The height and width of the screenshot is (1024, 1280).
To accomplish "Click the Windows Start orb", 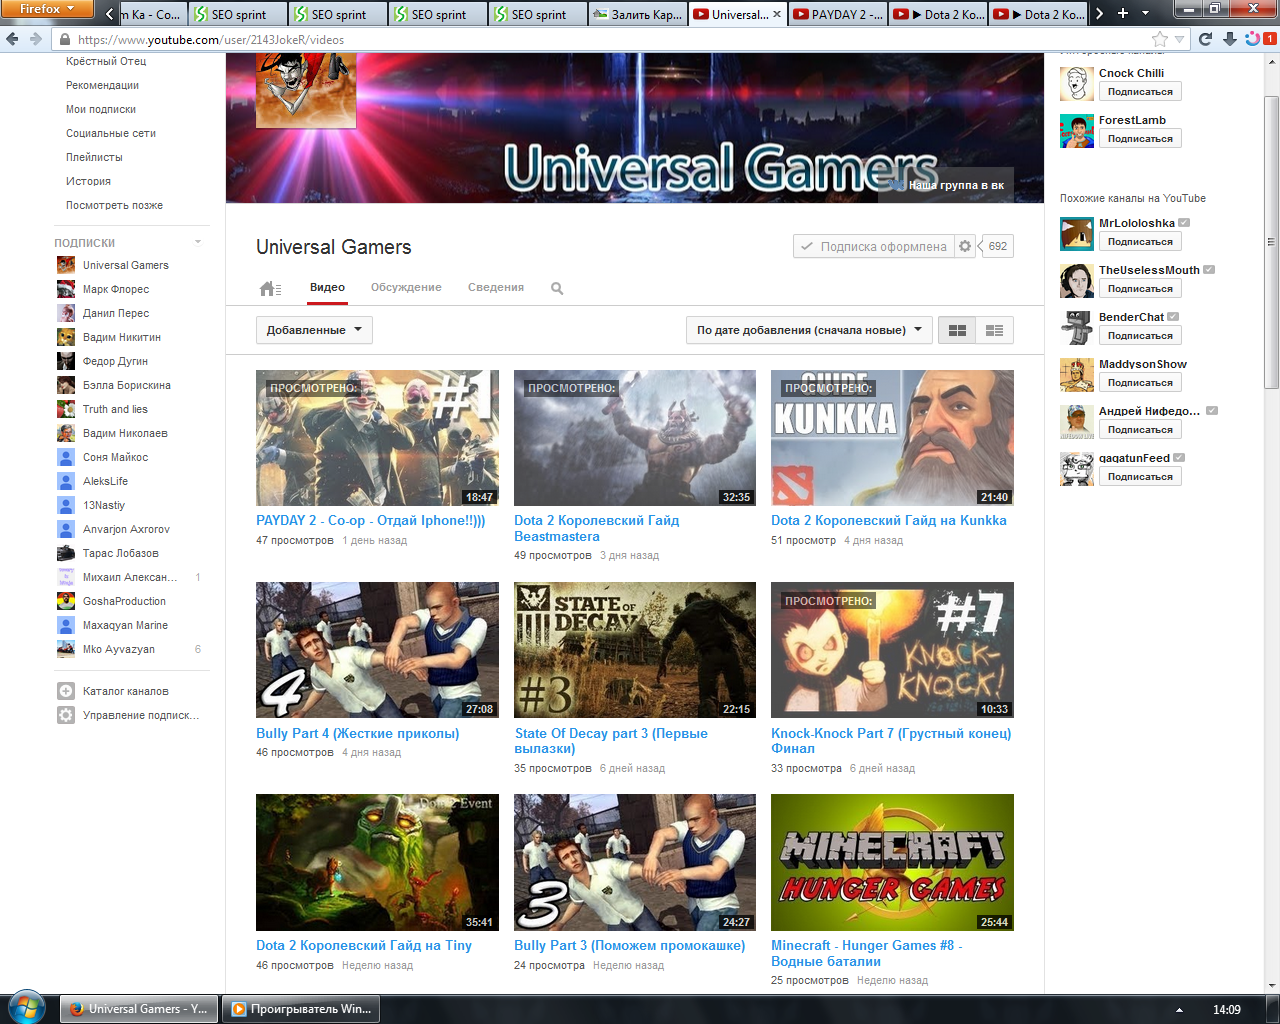I will [x=26, y=1008].
